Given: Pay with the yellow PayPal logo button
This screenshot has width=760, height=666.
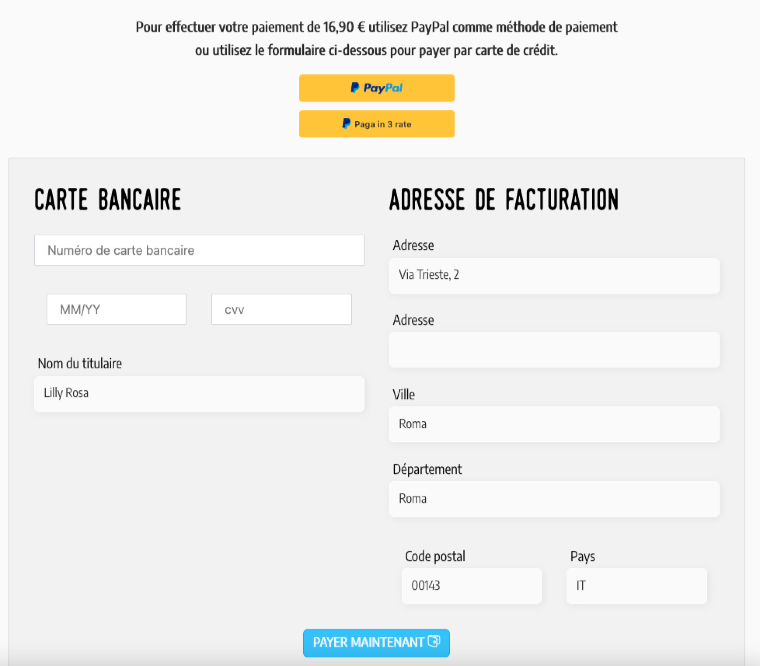Looking at the screenshot, I should [376, 88].
